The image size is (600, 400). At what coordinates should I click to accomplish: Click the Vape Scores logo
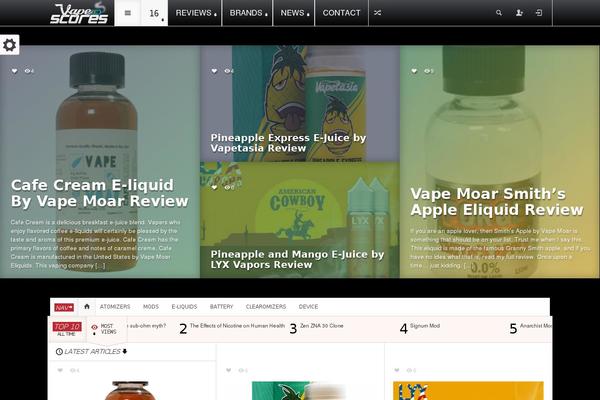(x=79, y=14)
